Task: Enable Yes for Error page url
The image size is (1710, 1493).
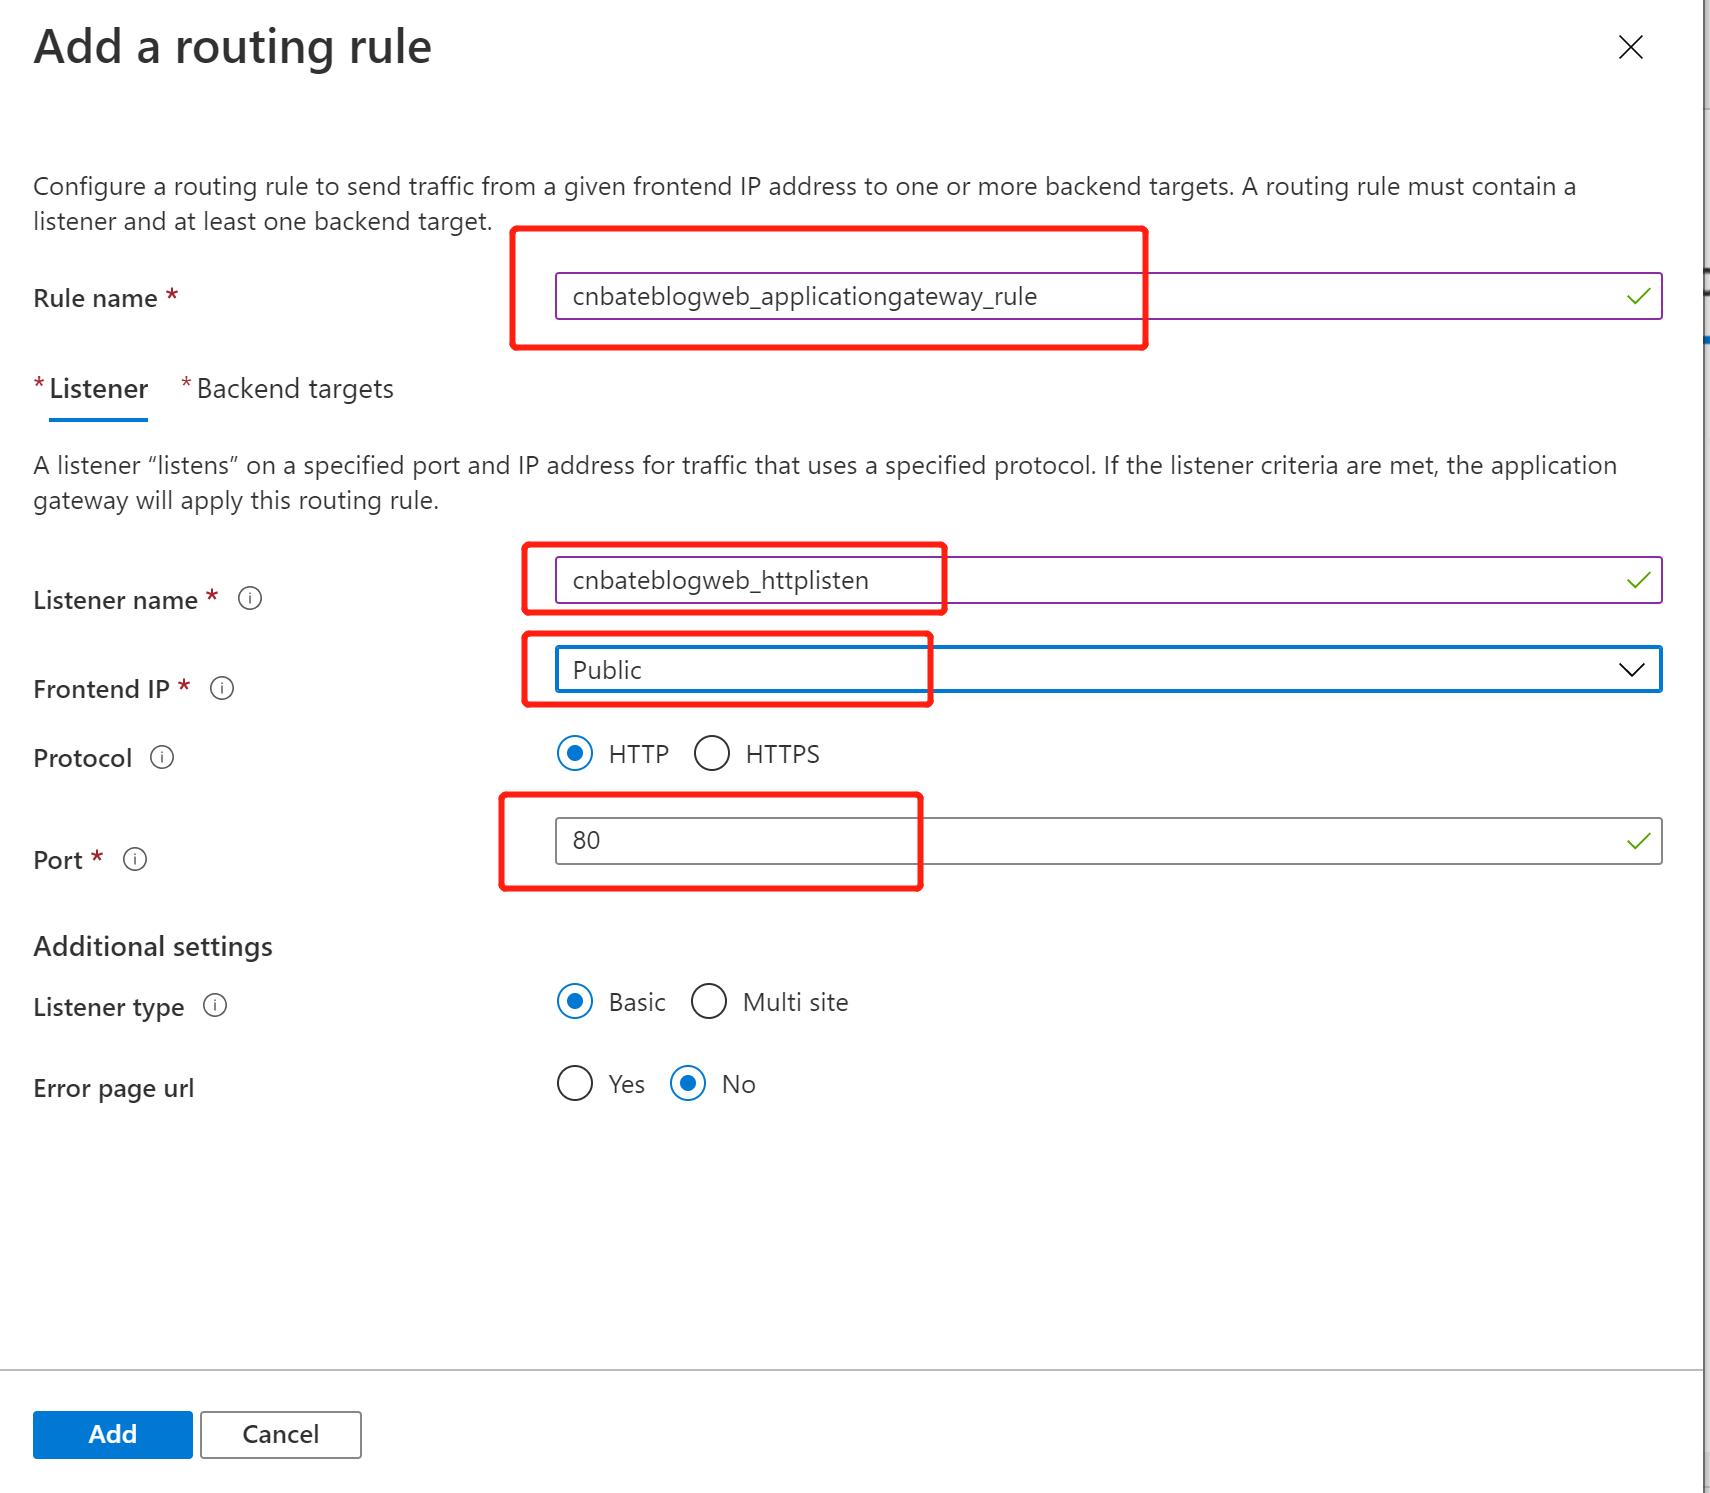Action: (x=573, y=1083)
